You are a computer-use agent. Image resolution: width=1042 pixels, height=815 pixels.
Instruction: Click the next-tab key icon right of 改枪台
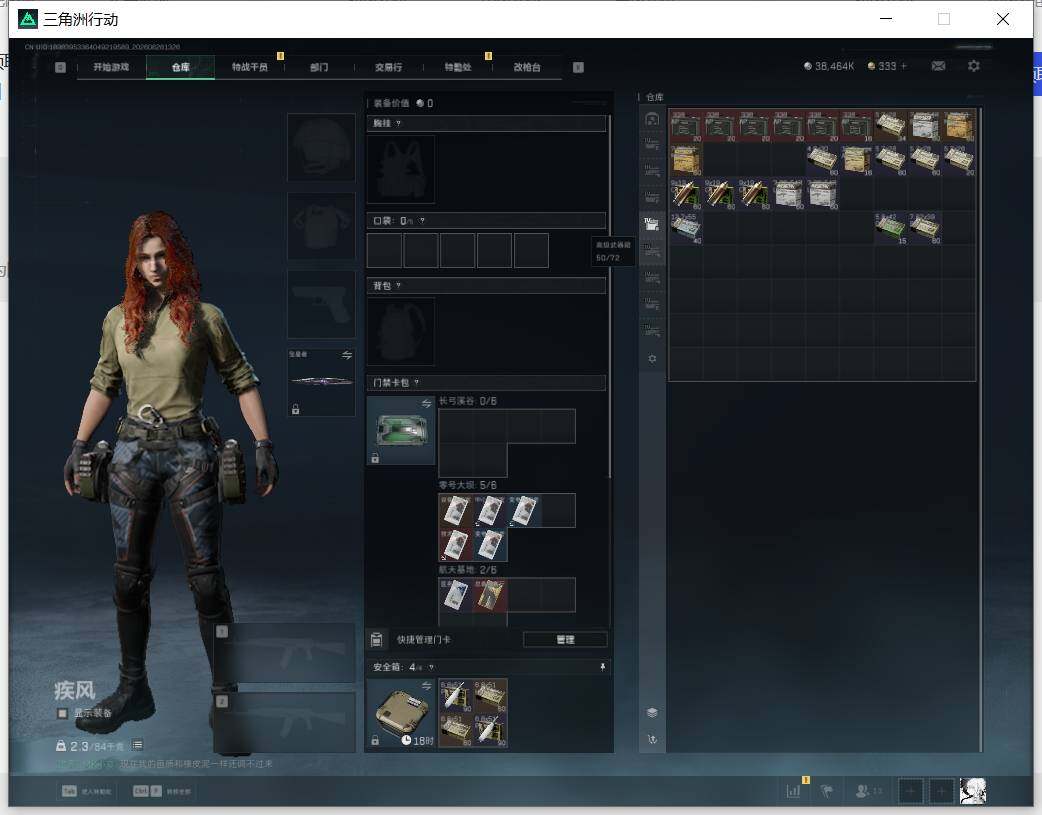tap(578, 67)
